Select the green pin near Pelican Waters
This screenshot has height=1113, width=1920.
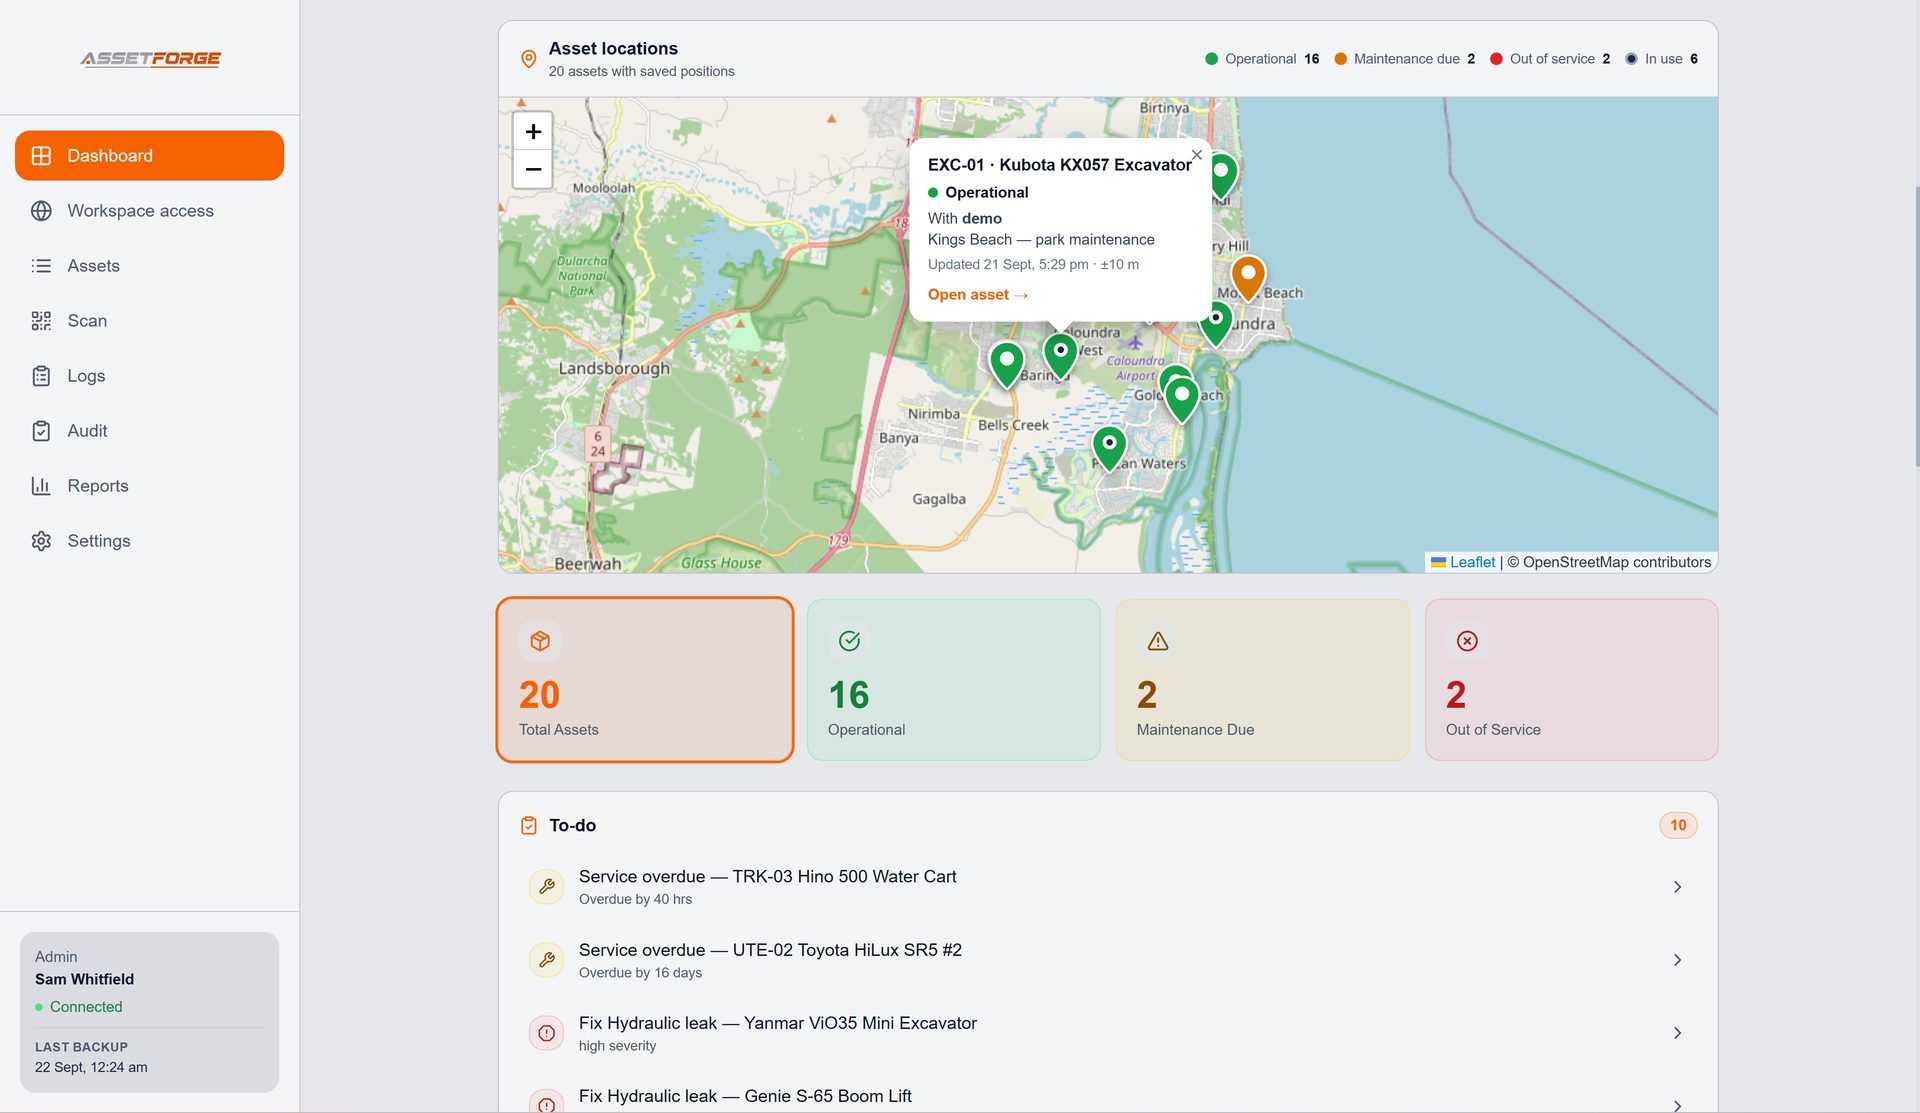point(1109,448)
